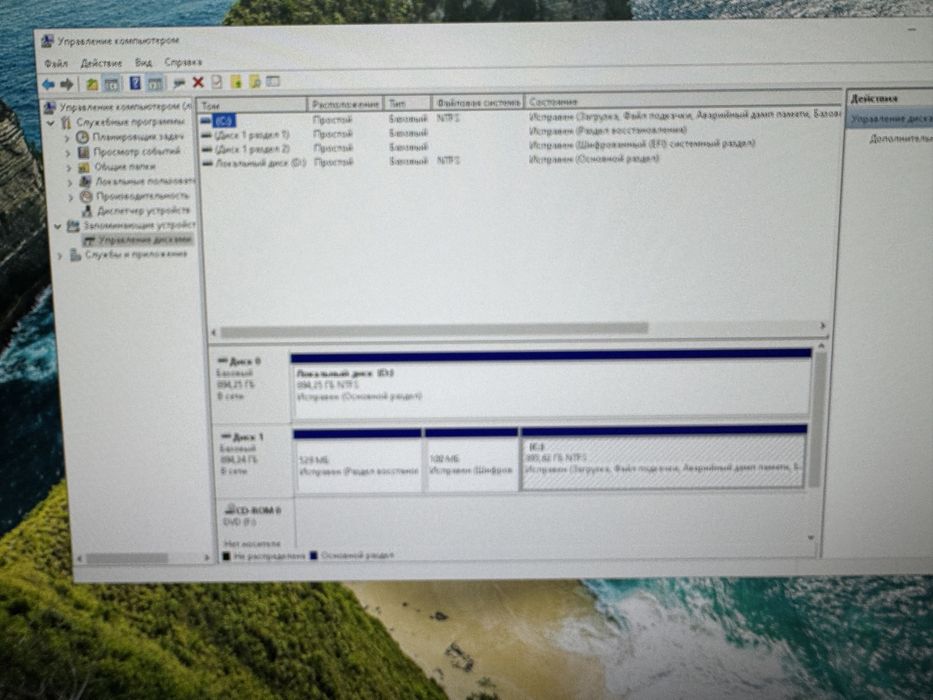
Task: Click the Просмотр событий icon in the tree
Action: point(83,152)
